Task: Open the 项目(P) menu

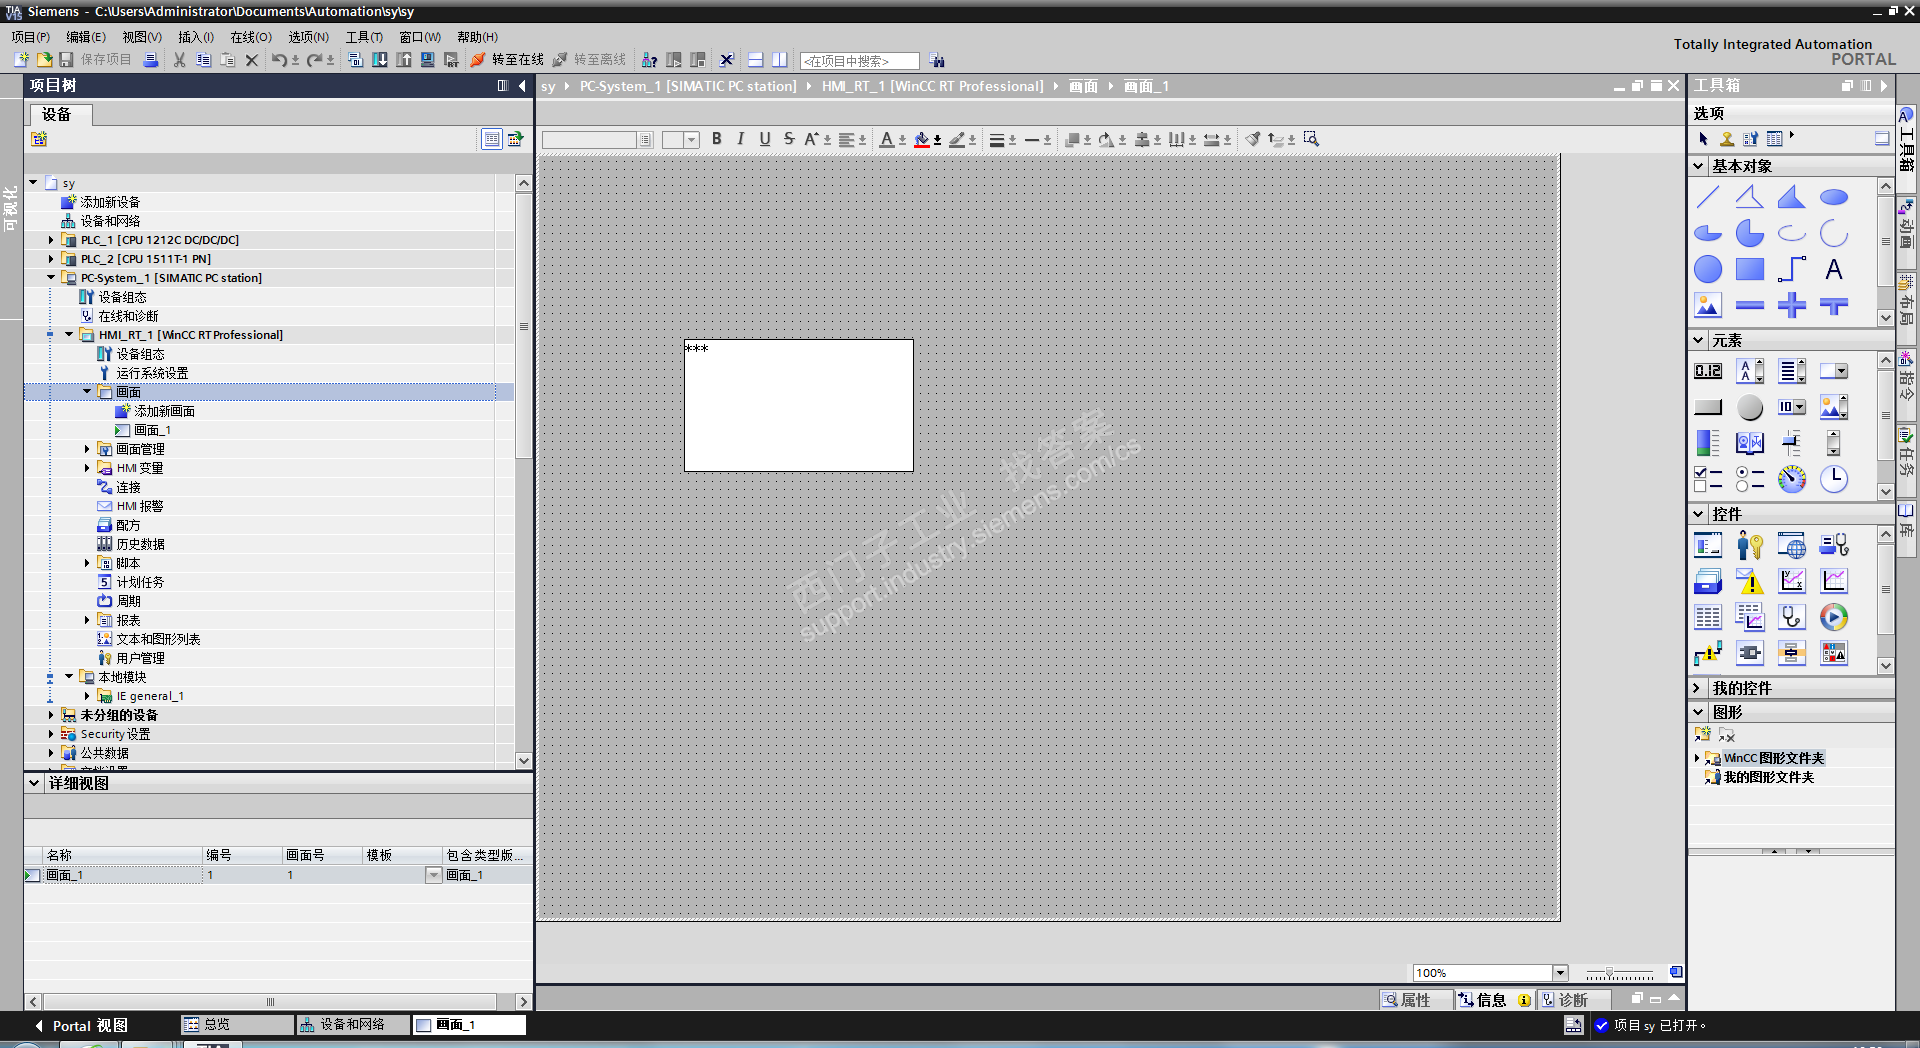Action: (x=31, y=37)
